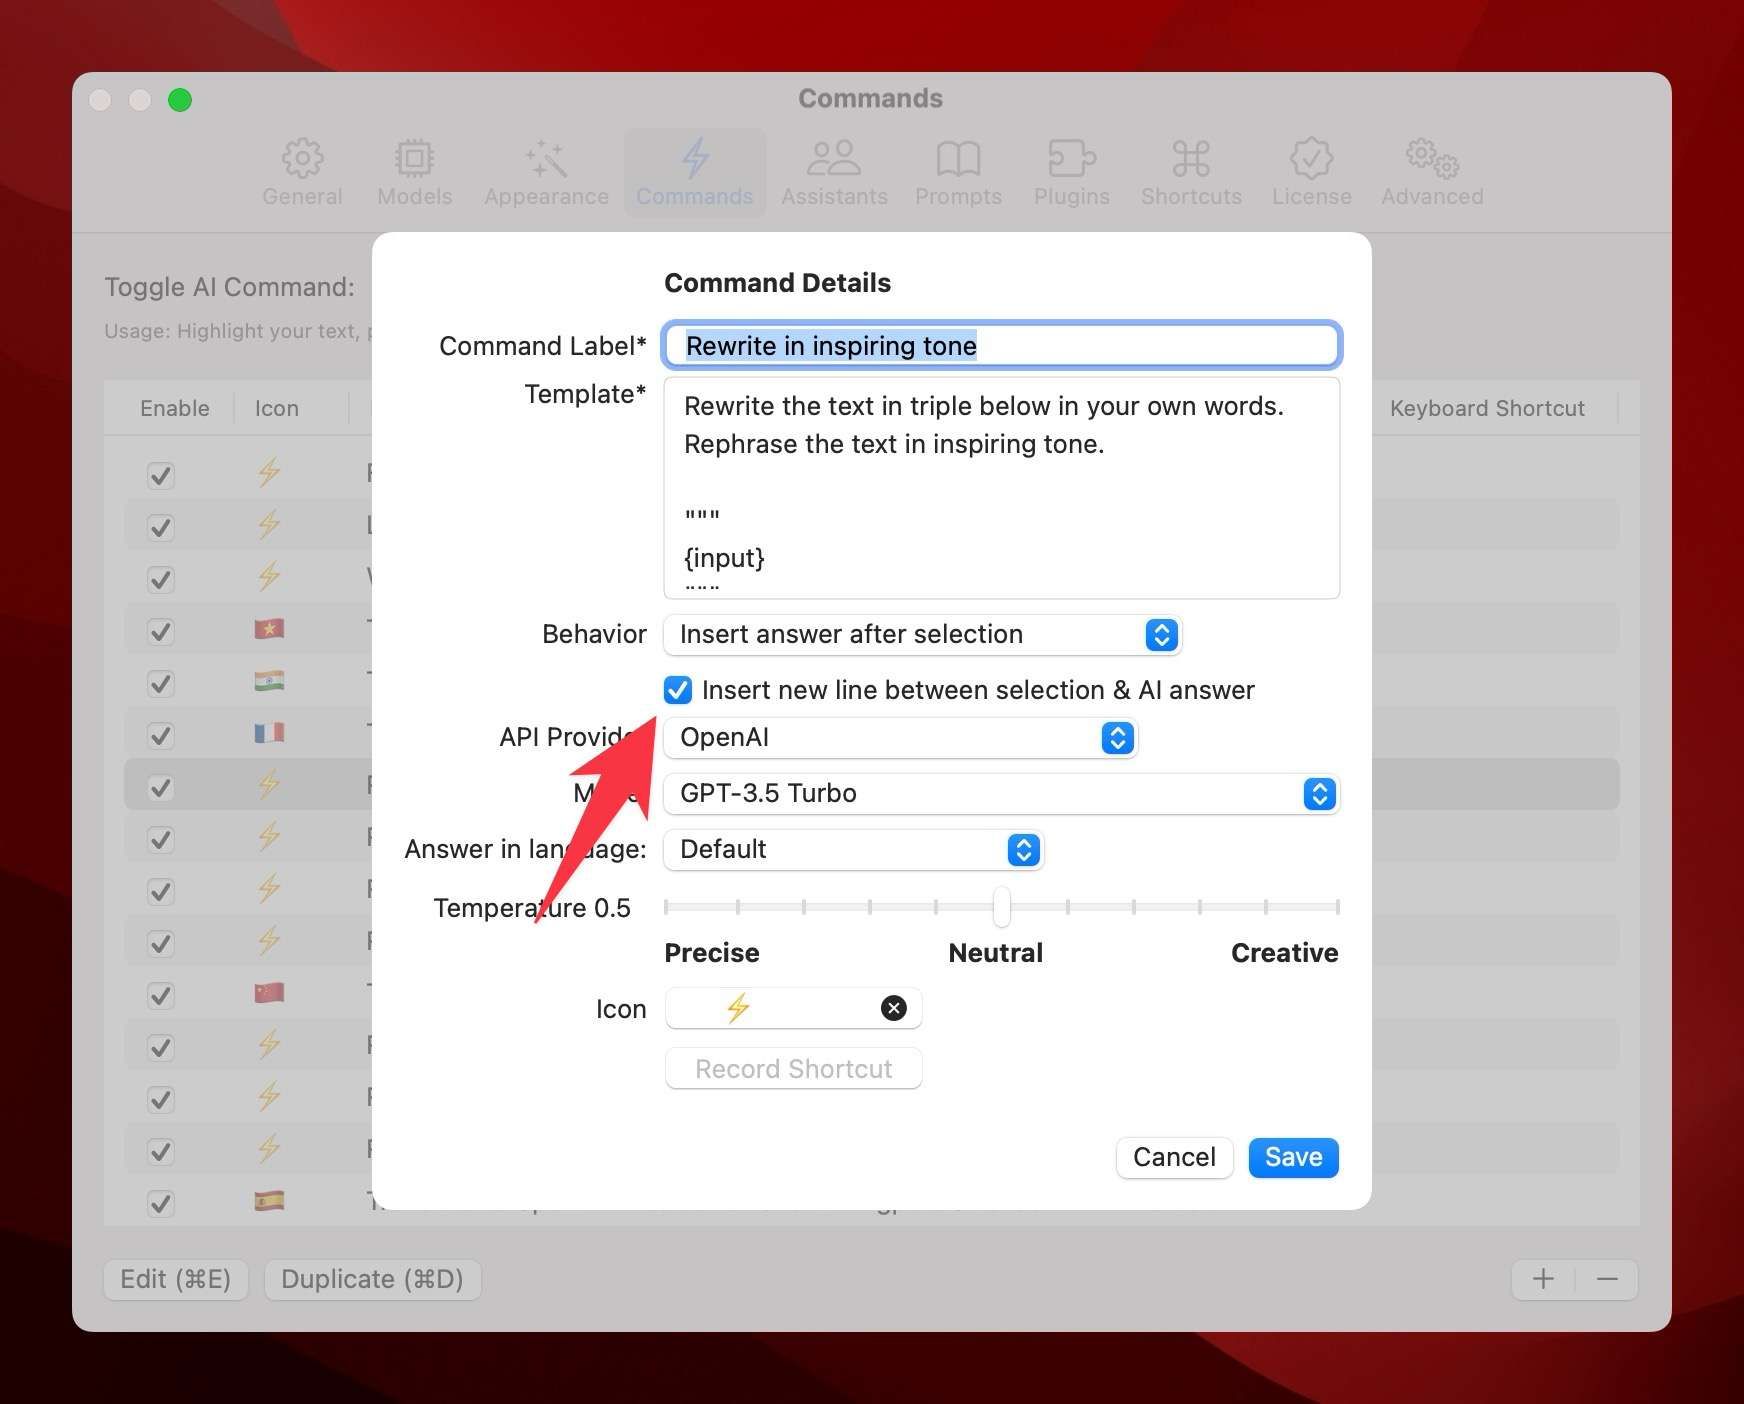Clear the selected lightning icon with the X
The height and width of the screenshot is (1404, 1744).
click(893, 1008)
